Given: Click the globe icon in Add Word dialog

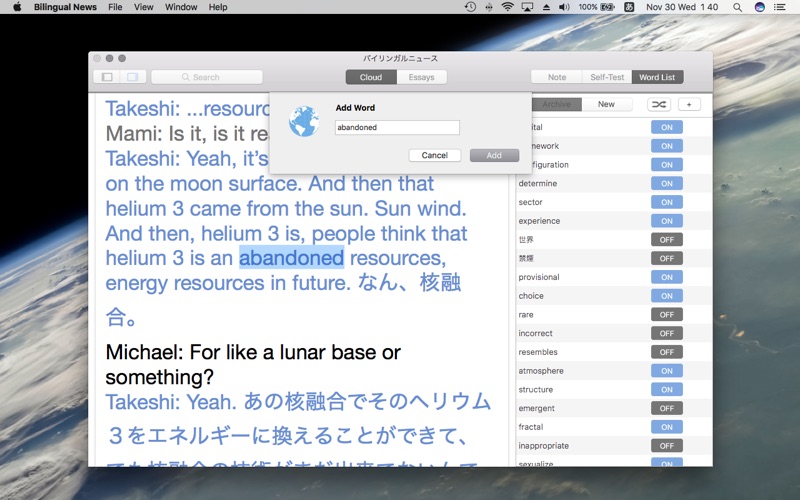Looking at the screenshot, I should tap(303, 121).
